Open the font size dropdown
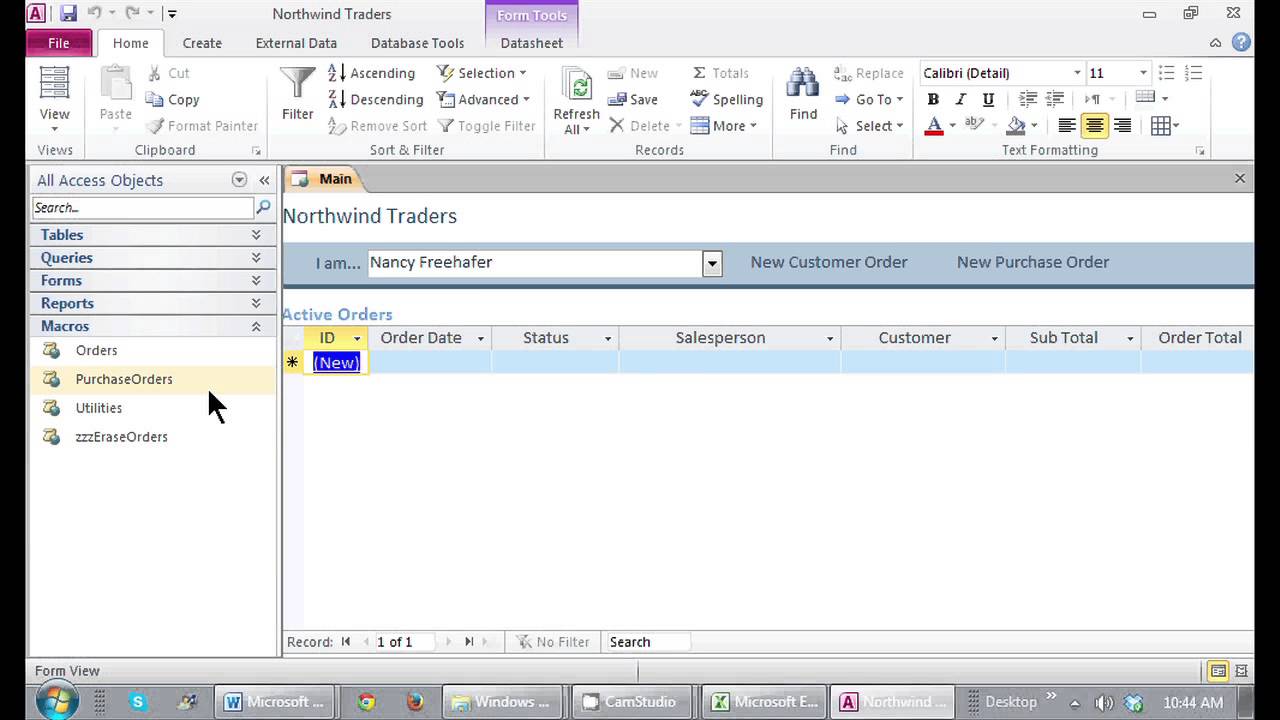The height and width of the screenshot is (720, 1280). click(x=1143, y=73)
